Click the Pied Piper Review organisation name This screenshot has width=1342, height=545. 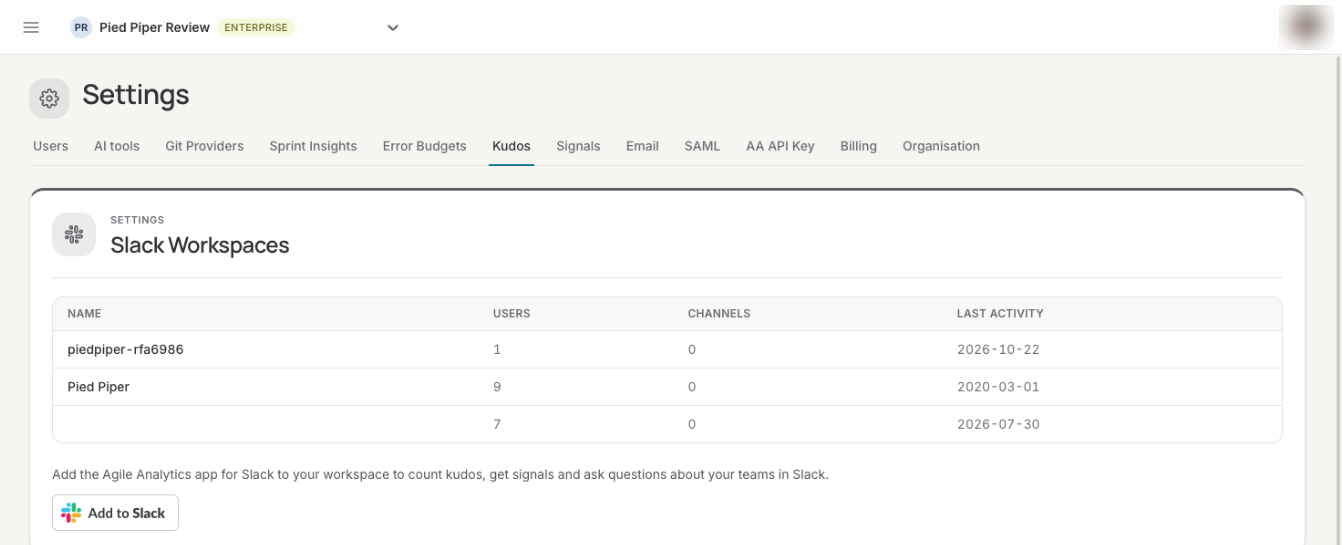pos(154,27)
